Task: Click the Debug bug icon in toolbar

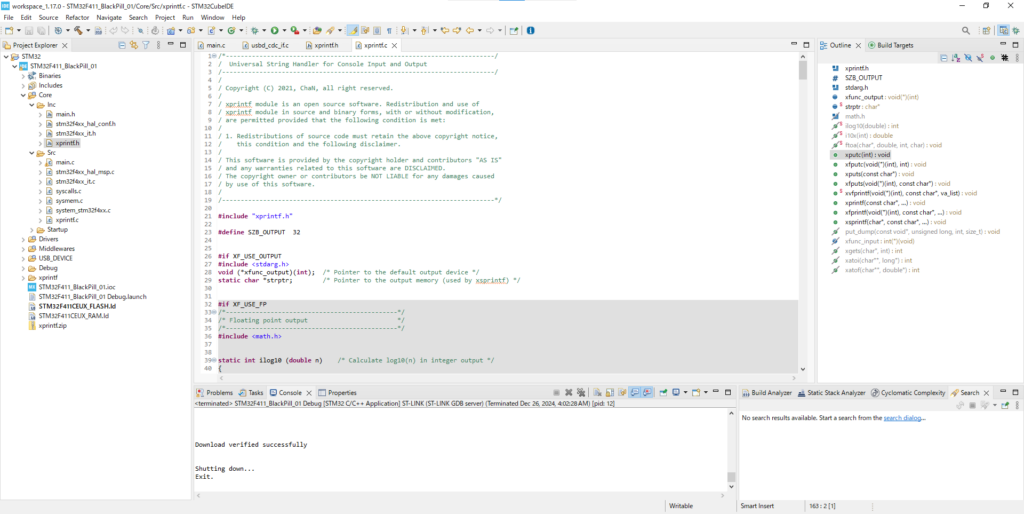Action: tap(255, 30)
